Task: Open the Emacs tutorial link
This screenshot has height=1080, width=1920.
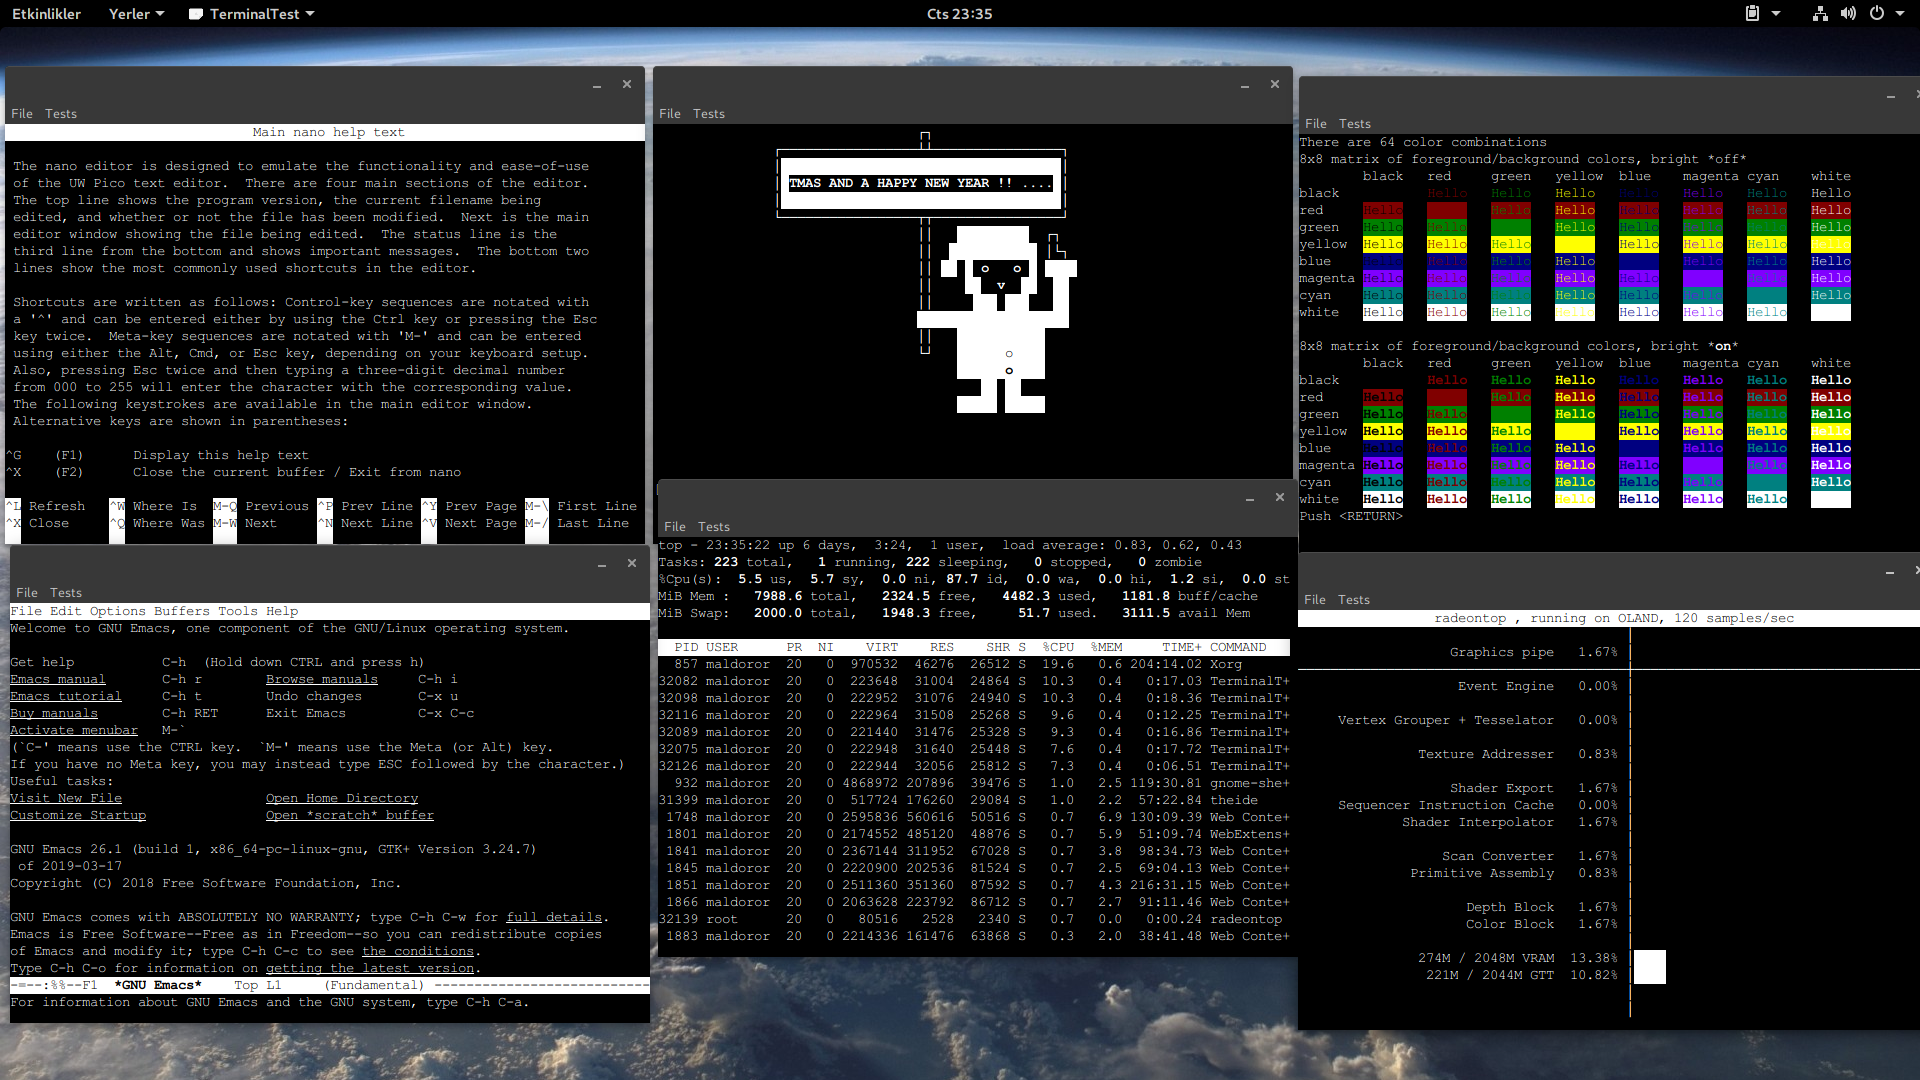Action: click(66, 696)
